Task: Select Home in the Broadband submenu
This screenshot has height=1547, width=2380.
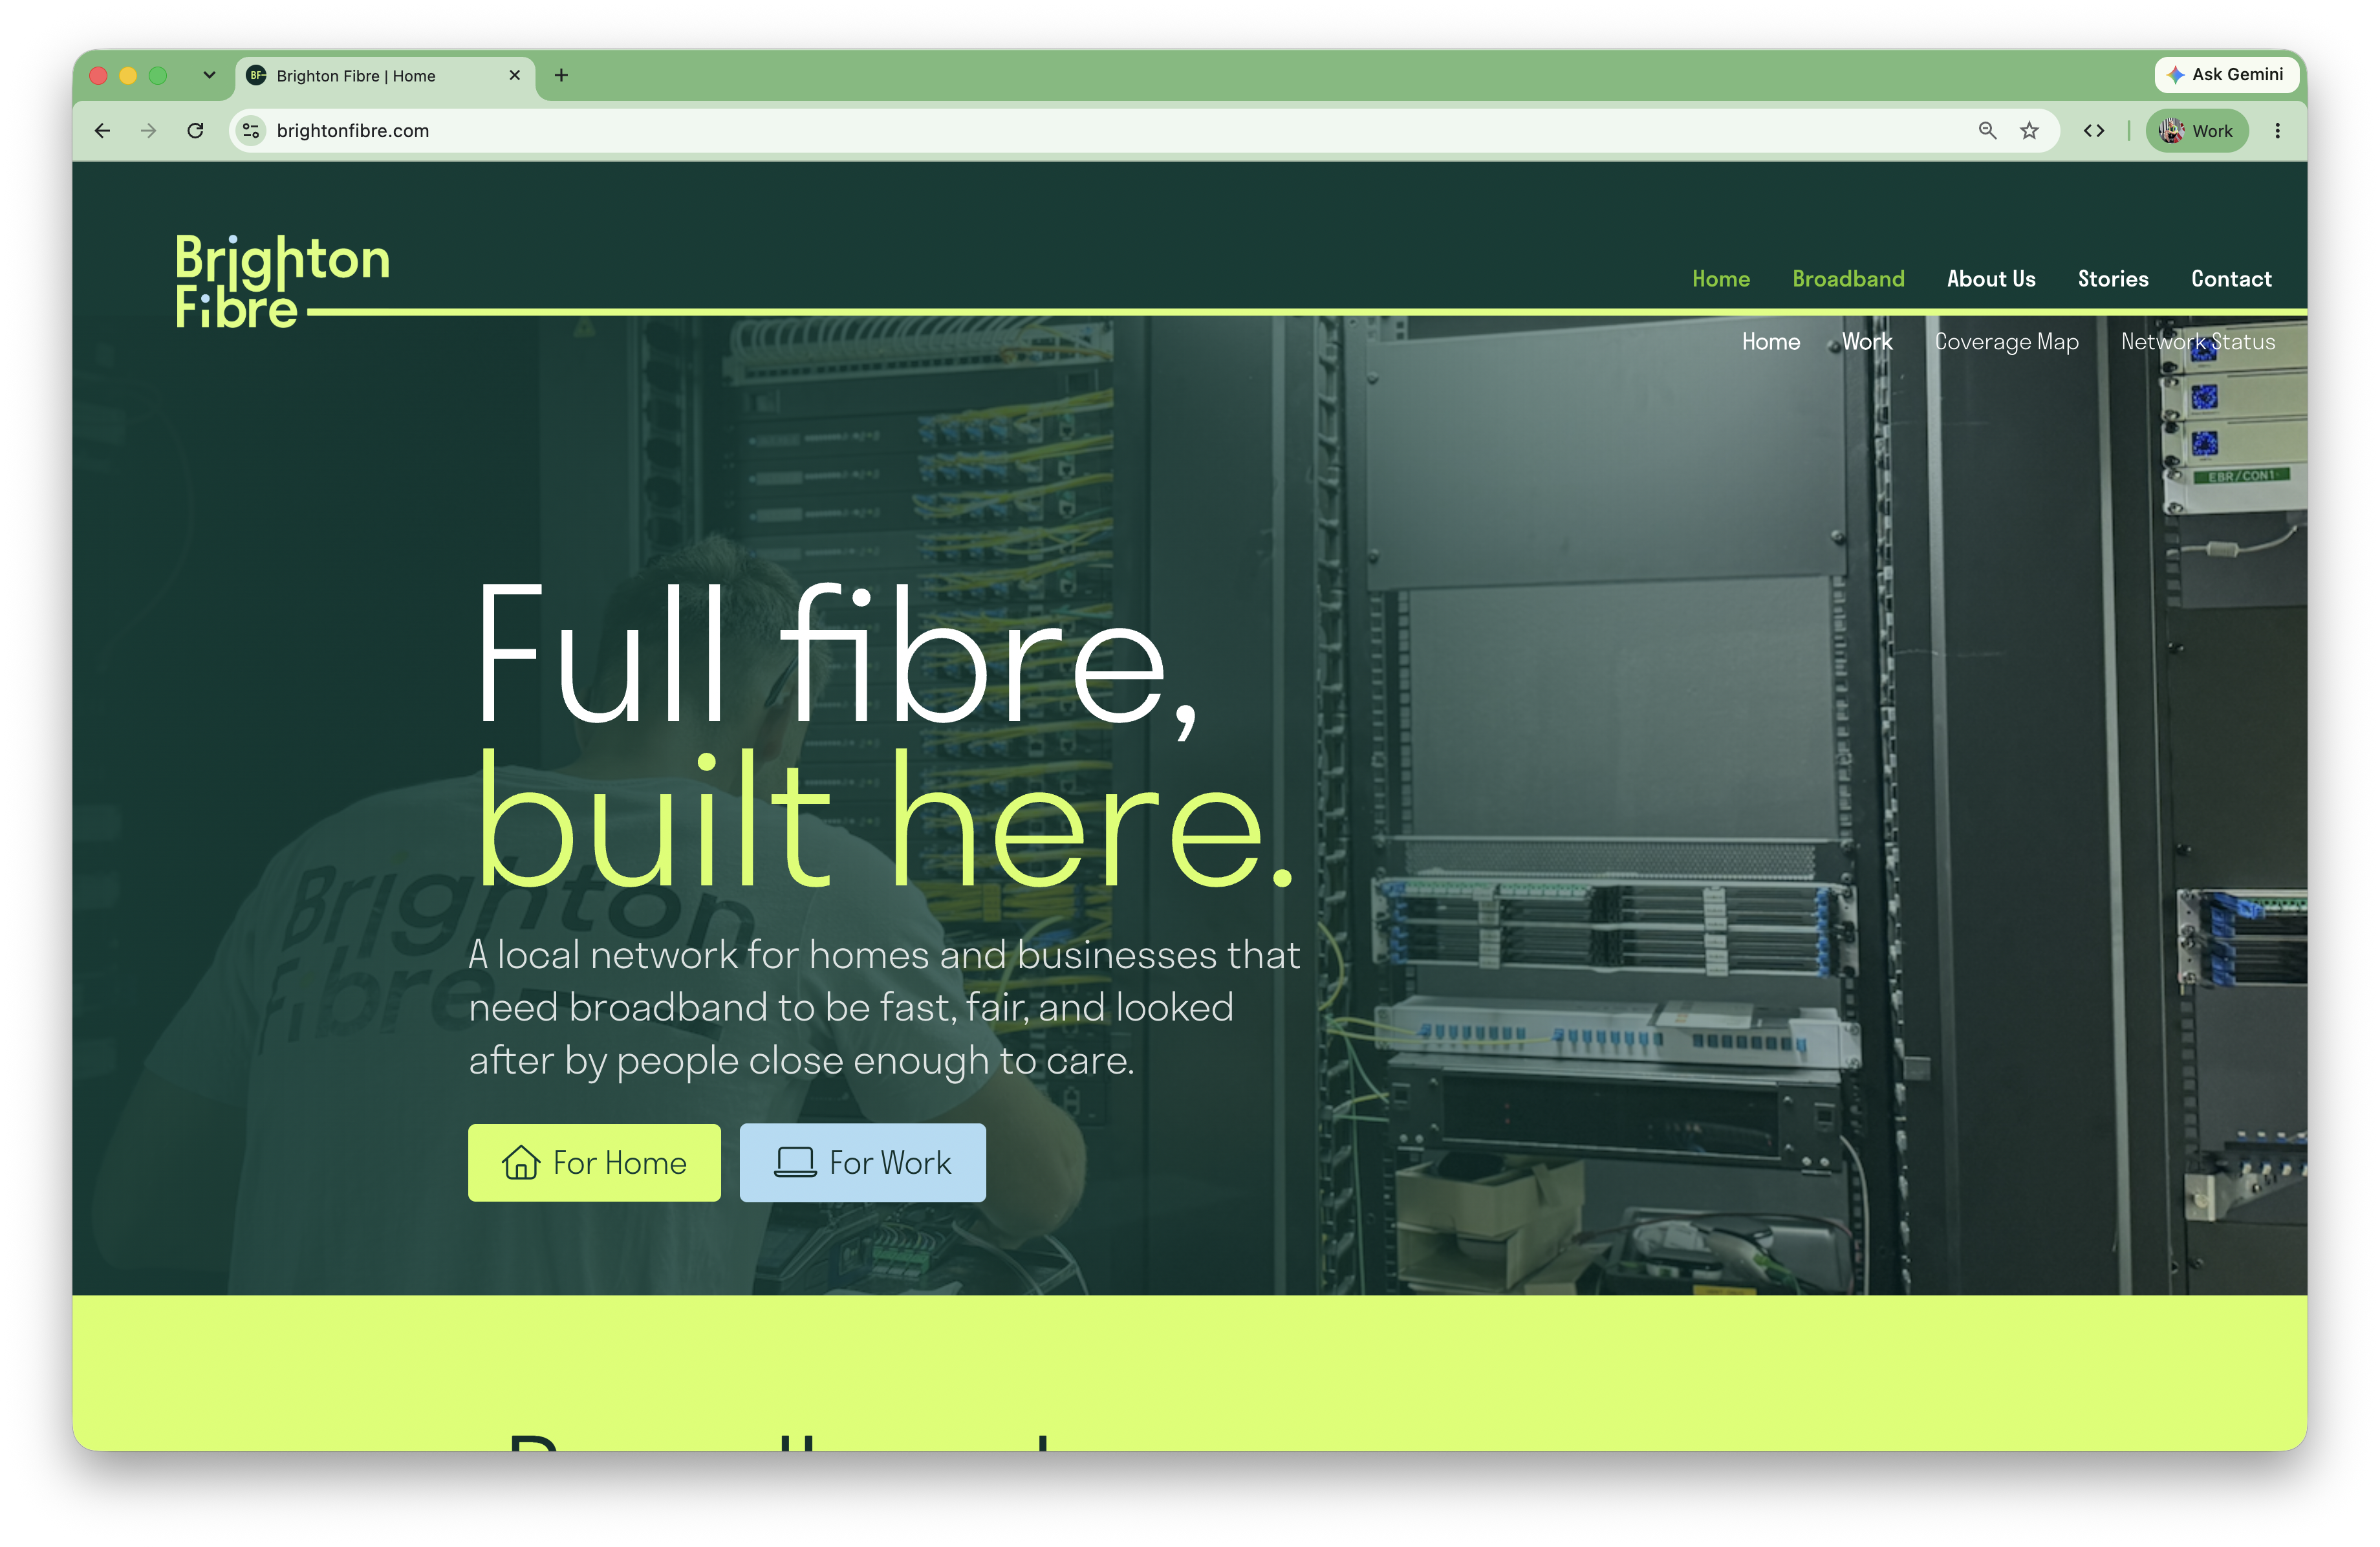Action: click(1771, 342)
